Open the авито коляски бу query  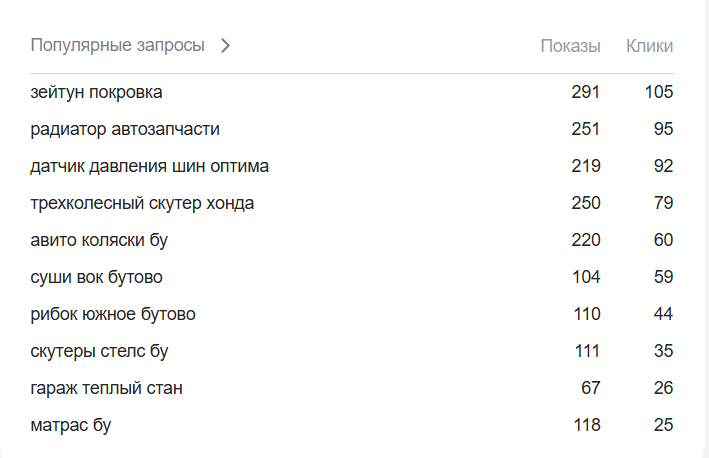tap(99, 240)
